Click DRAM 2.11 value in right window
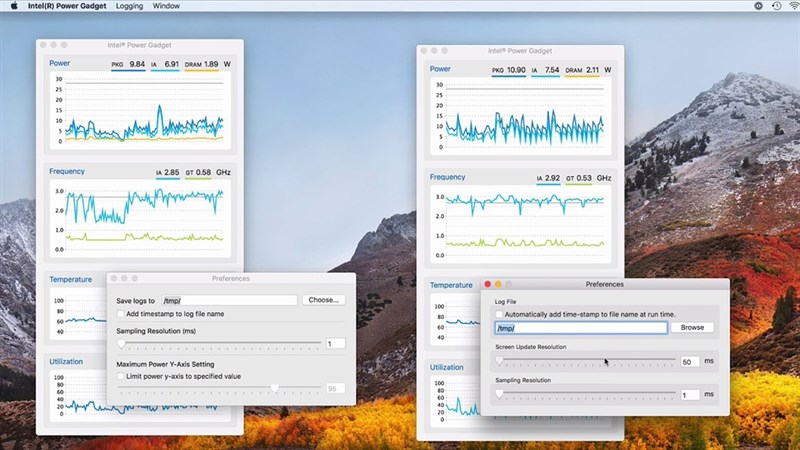Image resolution: width=800 pixels, height=450 pixels. [x=582, y=70]
